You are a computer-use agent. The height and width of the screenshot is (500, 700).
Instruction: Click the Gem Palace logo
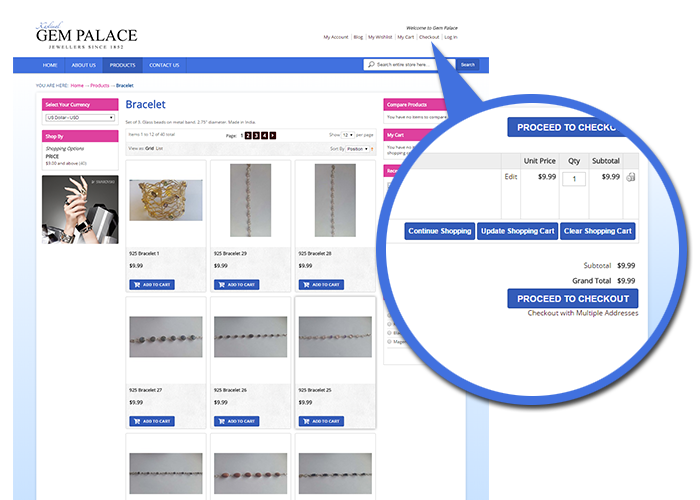[x=87, y=35]
